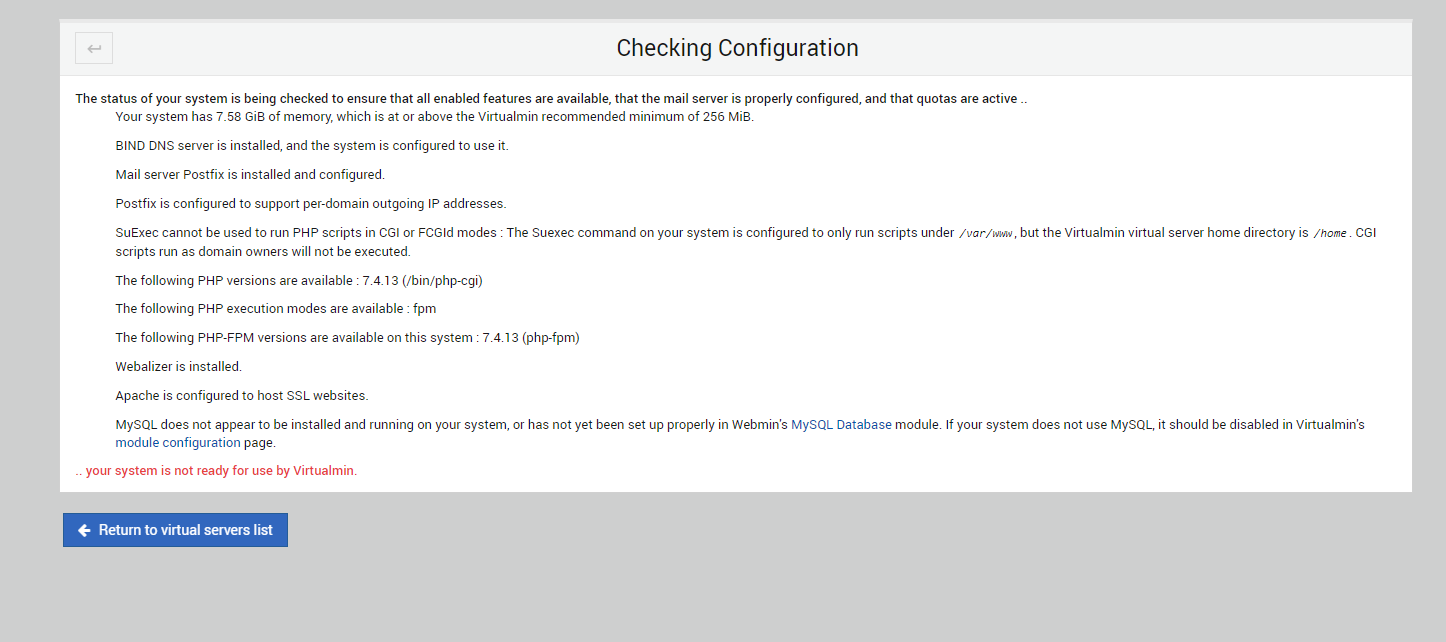
Task: Click the line about 7.58 GiB memory
Action: pos(435,116)
